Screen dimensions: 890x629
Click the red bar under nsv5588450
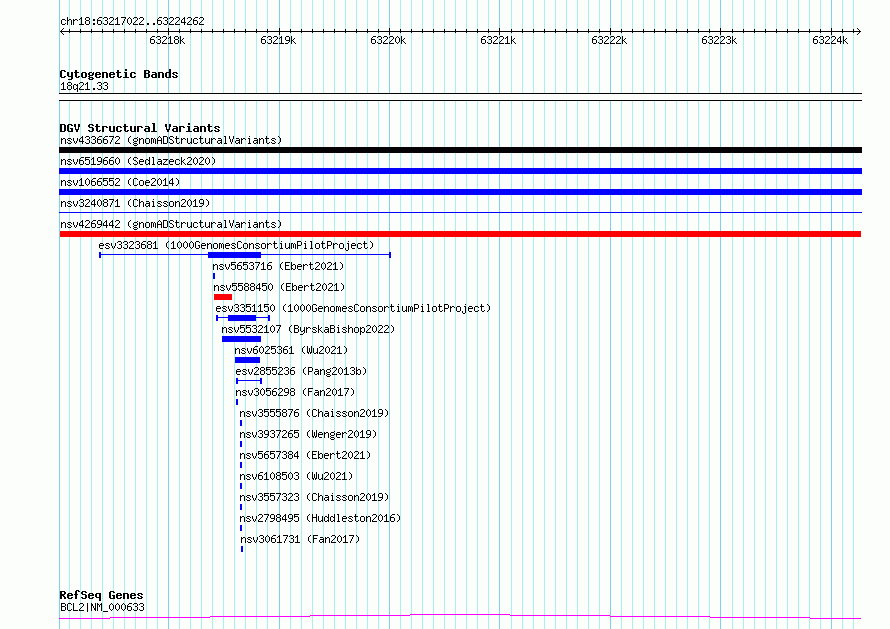pyautogui.click(x=223, y=297)
